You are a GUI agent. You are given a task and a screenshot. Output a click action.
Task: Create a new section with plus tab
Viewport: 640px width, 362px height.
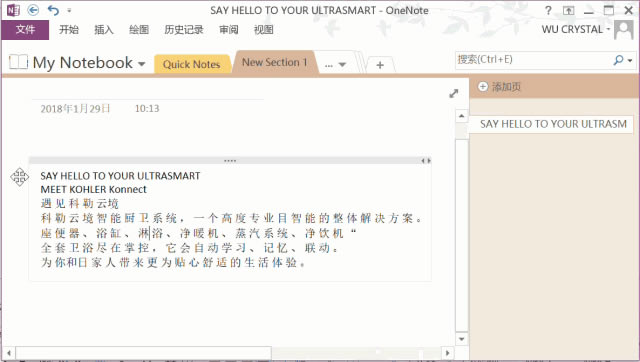coord(380,65)
